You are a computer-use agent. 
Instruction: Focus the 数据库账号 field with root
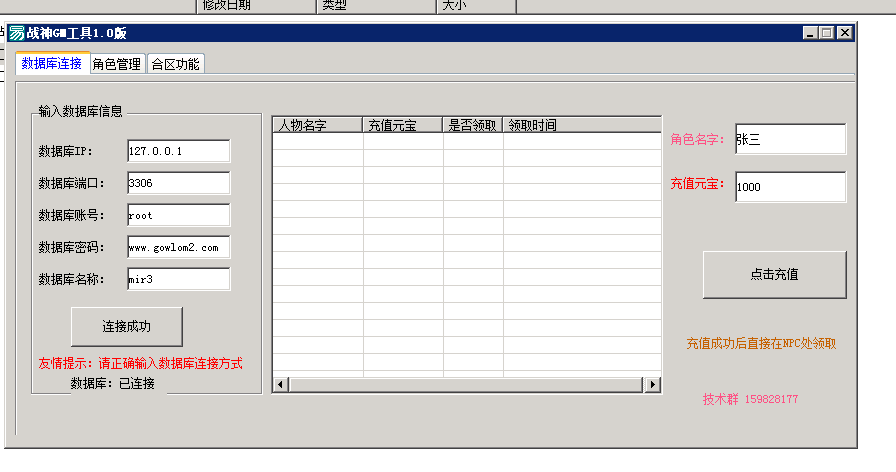click(178, 215)
